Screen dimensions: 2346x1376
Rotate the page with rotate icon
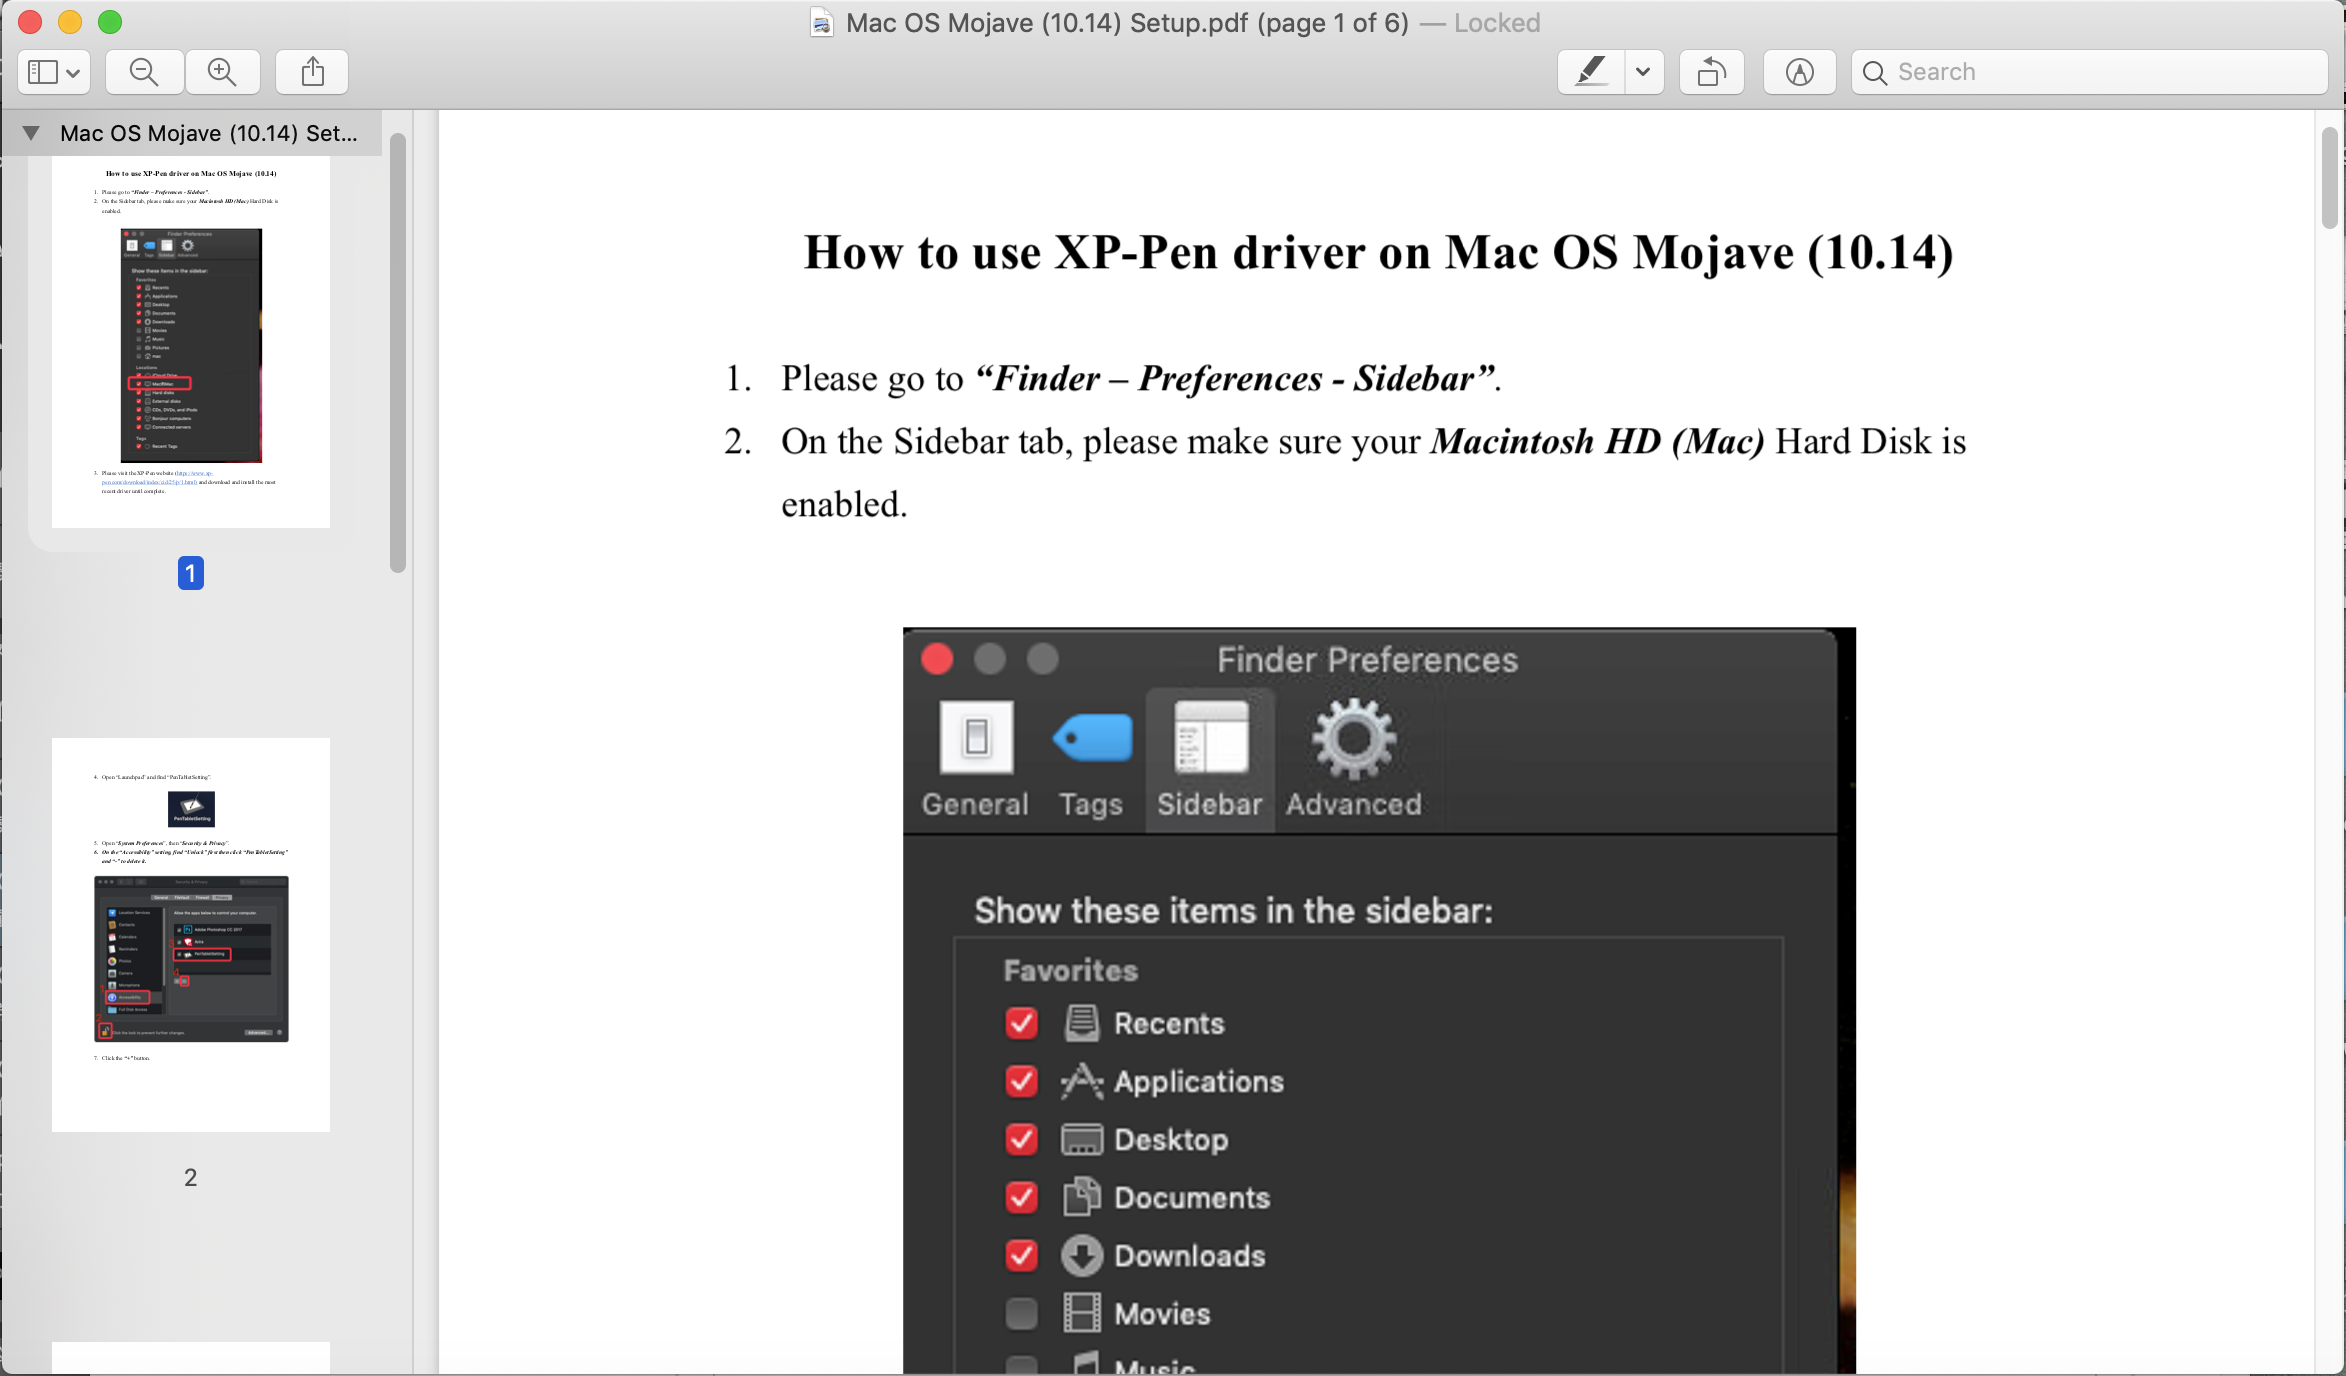(x=1711, y=72)
